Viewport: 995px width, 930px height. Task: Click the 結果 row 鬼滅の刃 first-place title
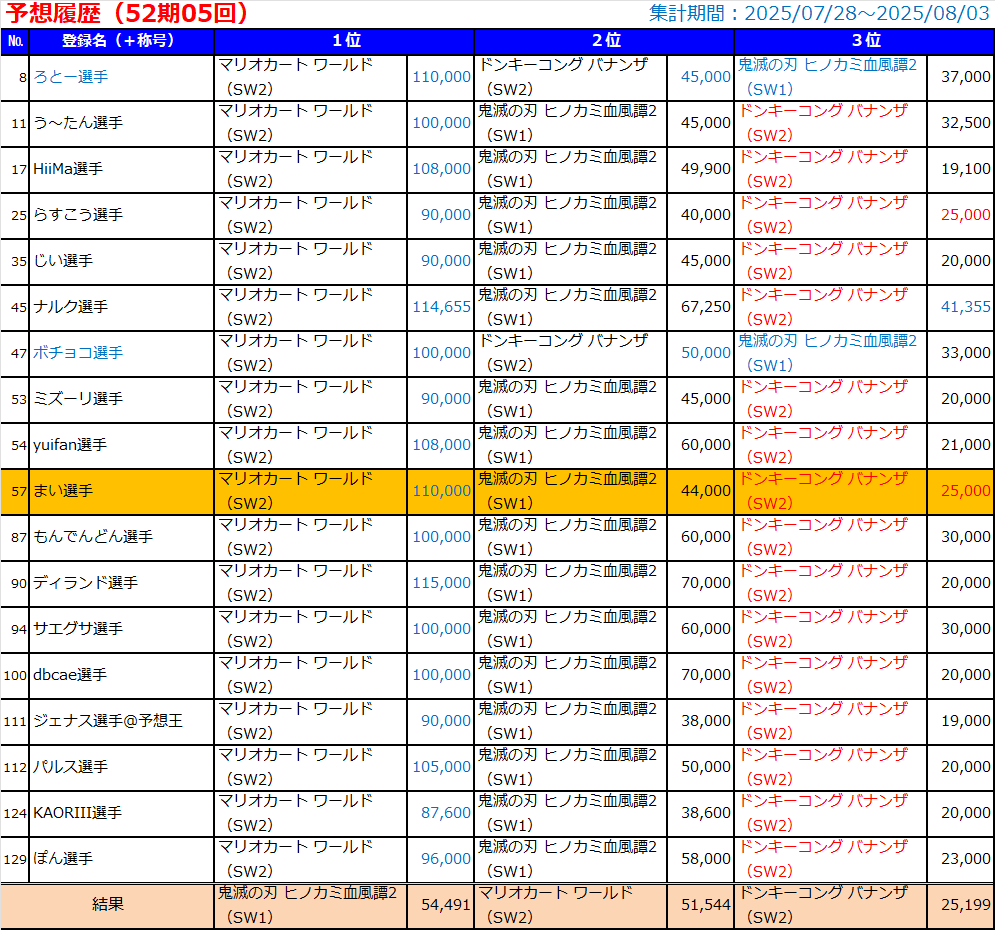tap(308, 905)
